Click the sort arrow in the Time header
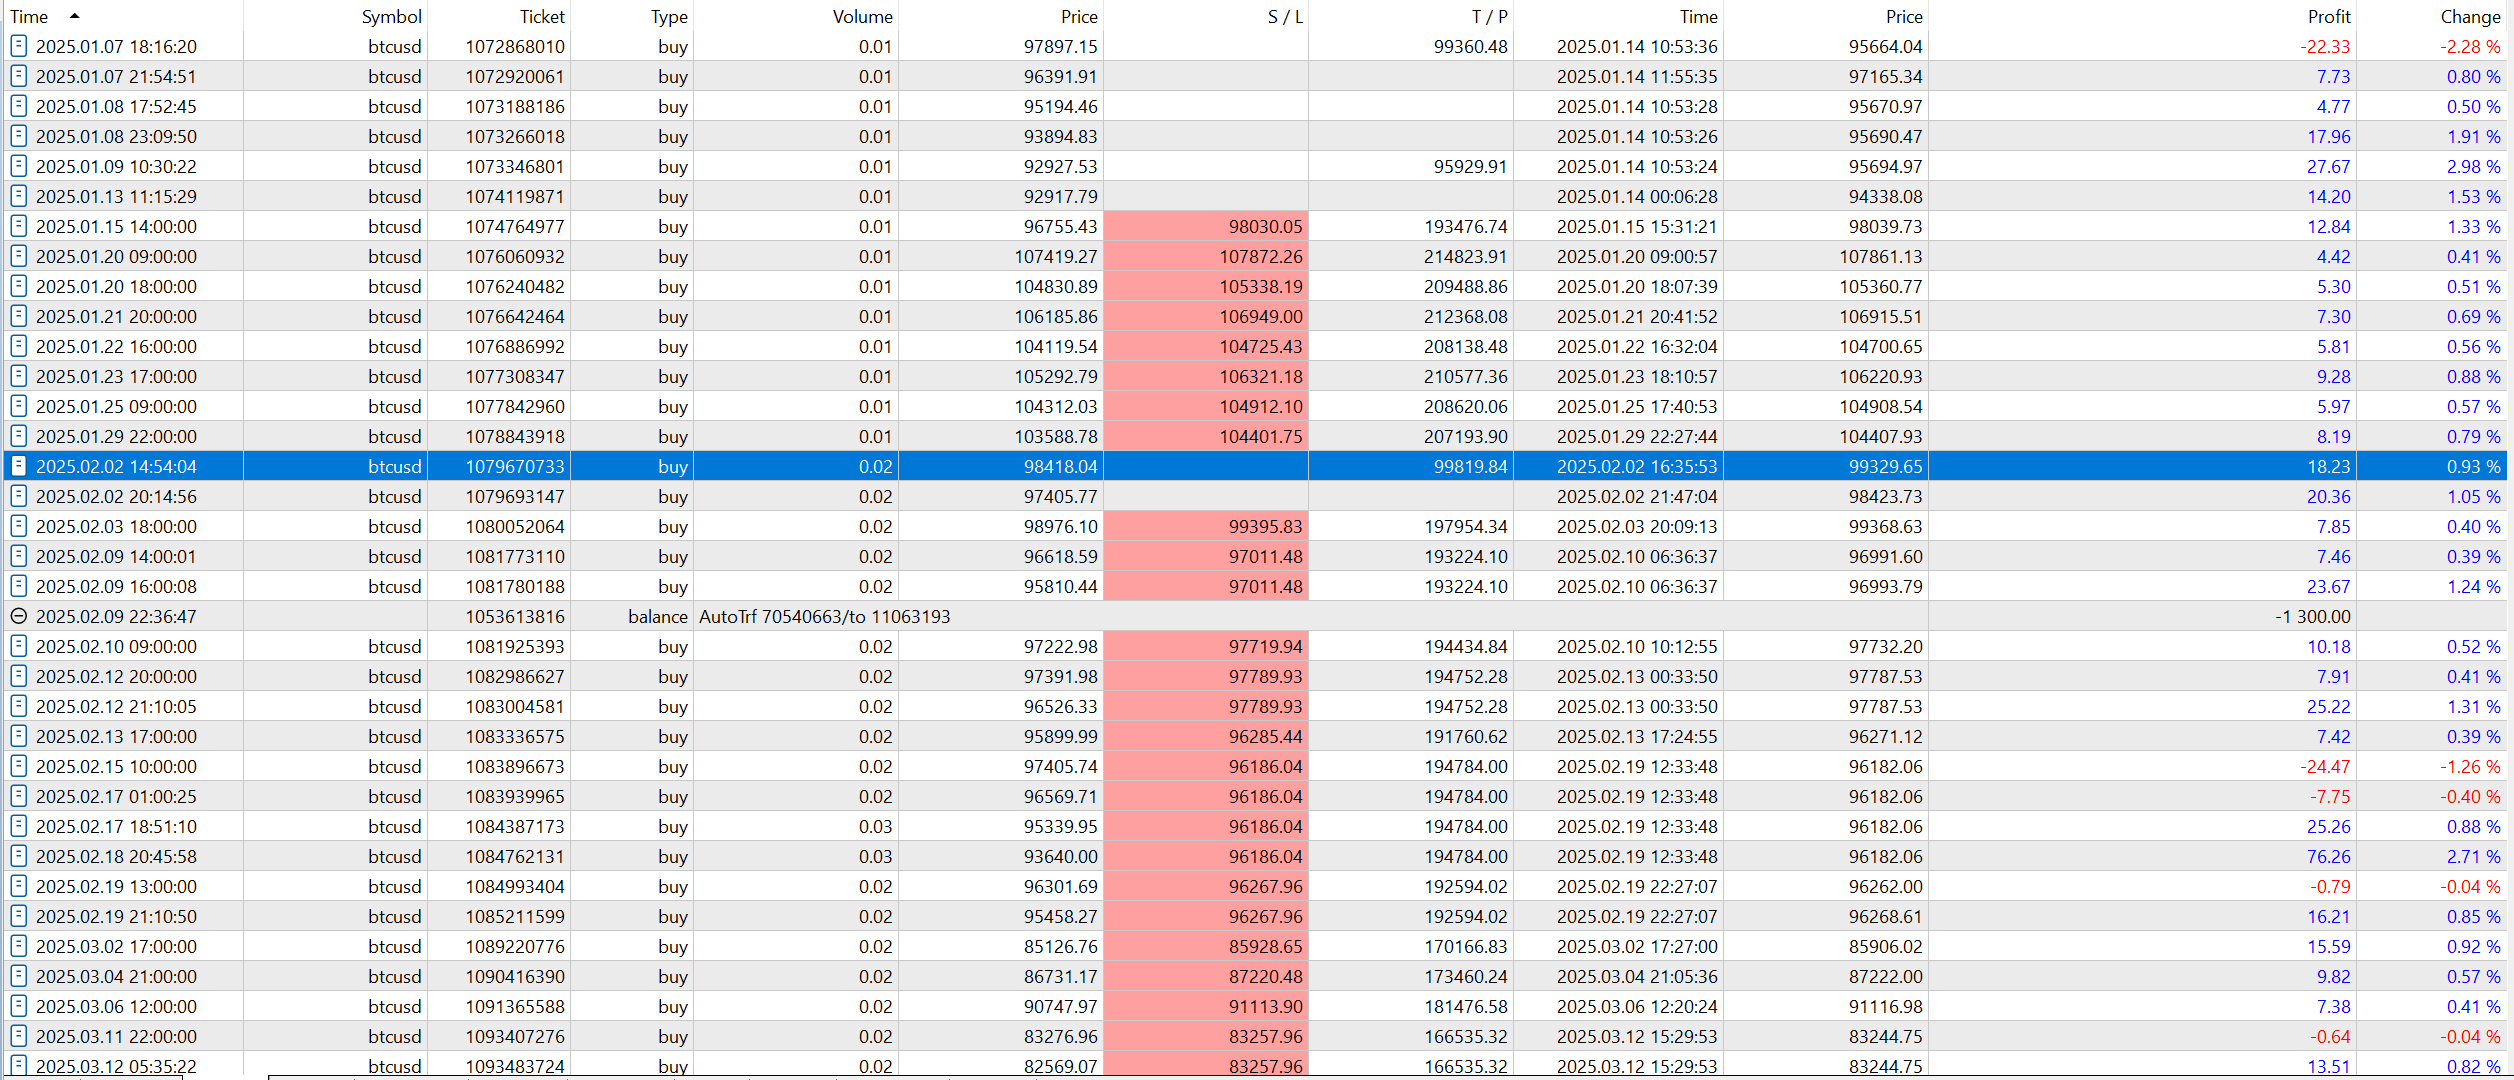This screenshot has width=2514, height=1080. pos(74,16)
